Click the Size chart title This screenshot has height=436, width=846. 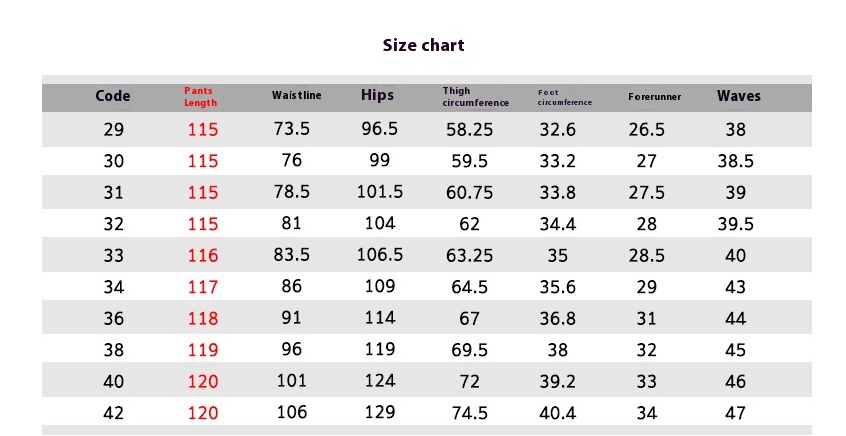(424, 45)
